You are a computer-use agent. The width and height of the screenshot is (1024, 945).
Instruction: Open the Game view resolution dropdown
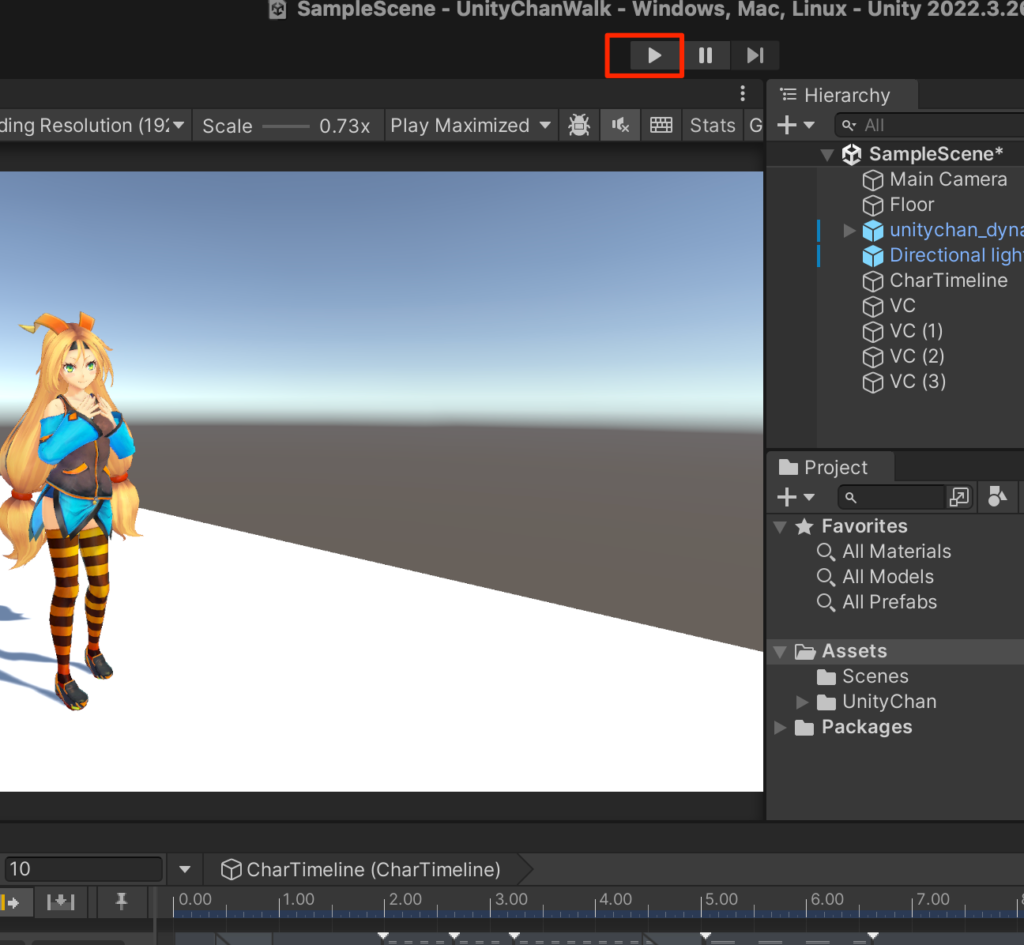tap(94, 125)
